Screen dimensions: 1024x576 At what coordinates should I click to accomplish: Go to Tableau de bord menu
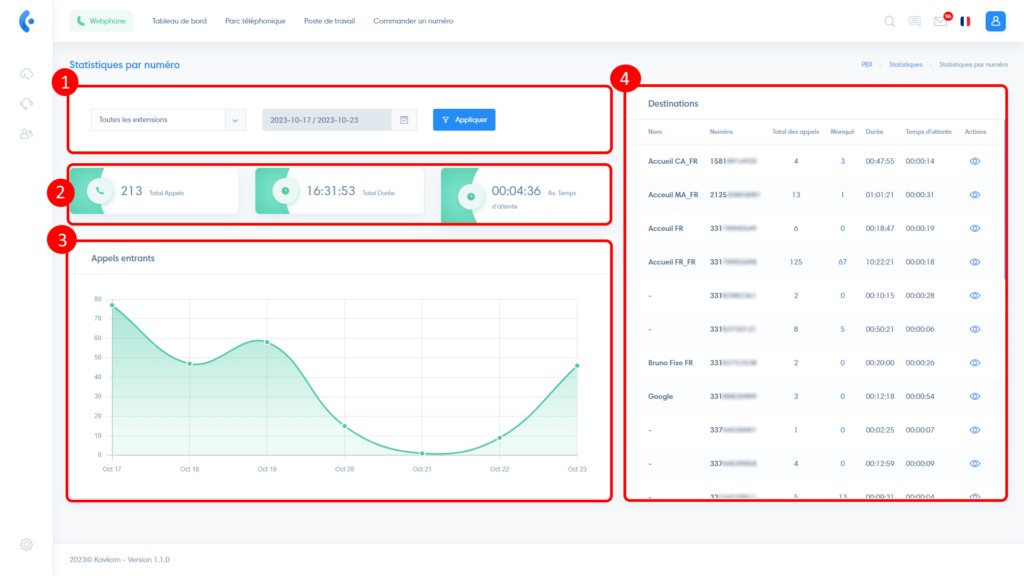pyautogui.click(x=179, y=21)
